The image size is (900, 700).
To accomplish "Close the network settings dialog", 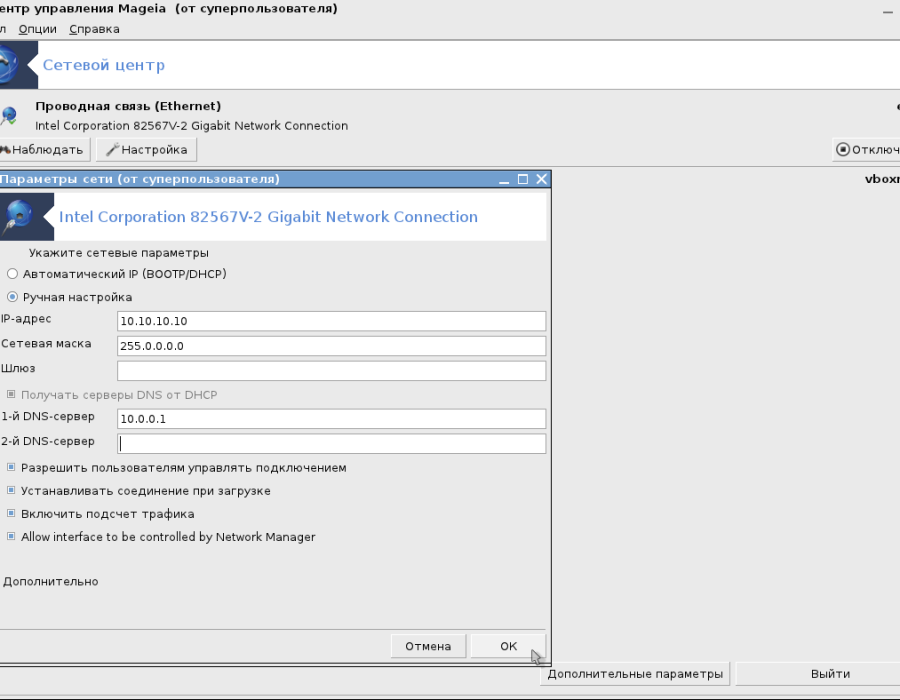I will (x=541, y=179).
